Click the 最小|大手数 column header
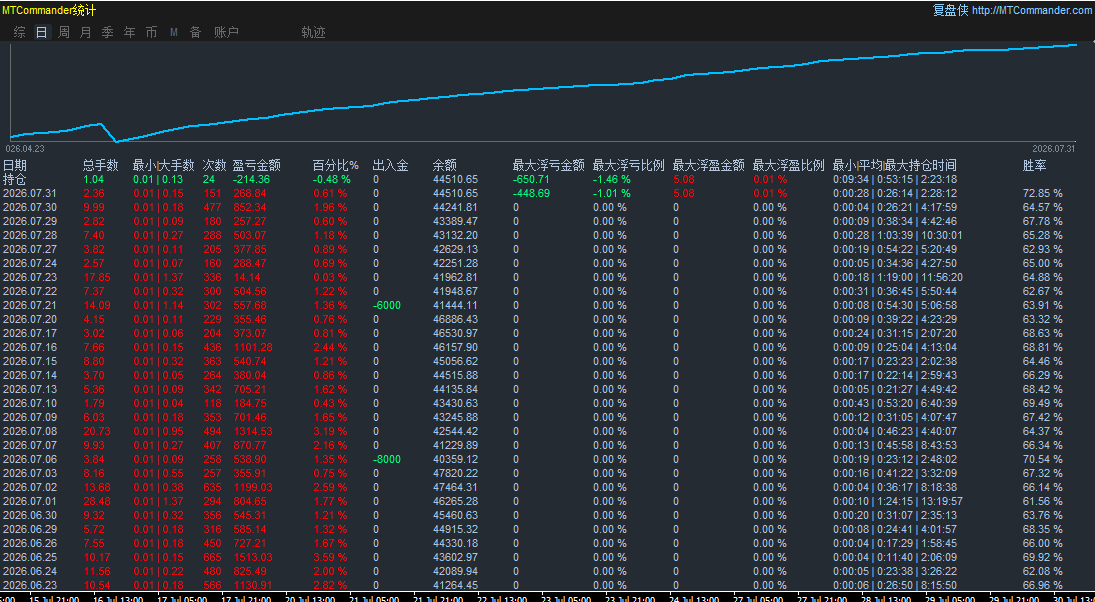Image resolution: width=1095 pixels, height=602 pixels. (x=163, y=166)
